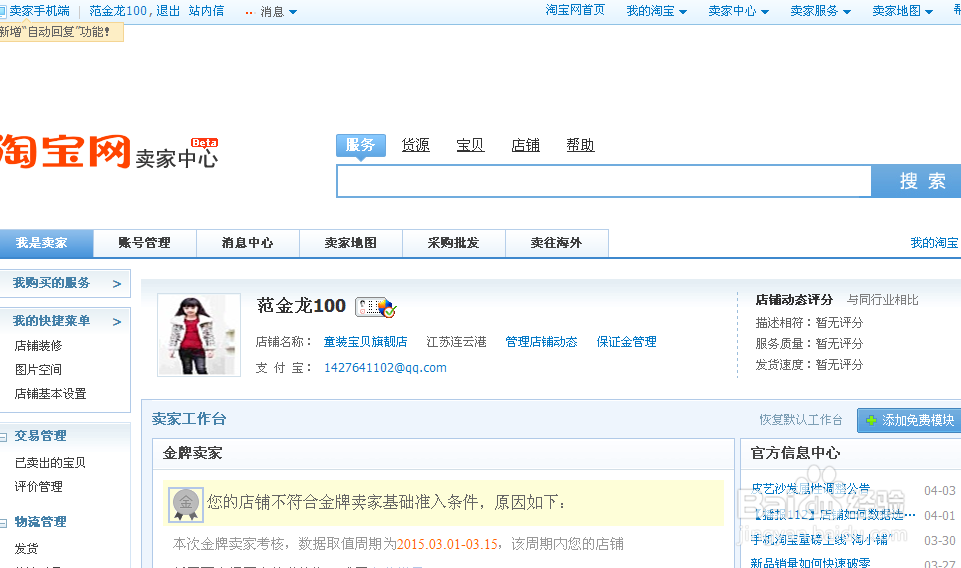Click the seller verification badge icon
This screenshot has width=961, height=568.
click(x=376, y=306)
